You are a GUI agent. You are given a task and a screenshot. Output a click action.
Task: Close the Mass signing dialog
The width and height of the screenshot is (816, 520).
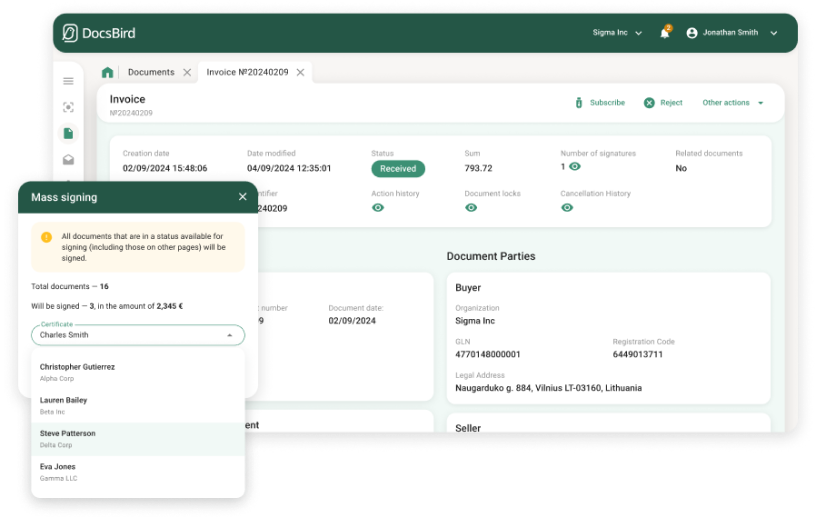click(242, 197)
